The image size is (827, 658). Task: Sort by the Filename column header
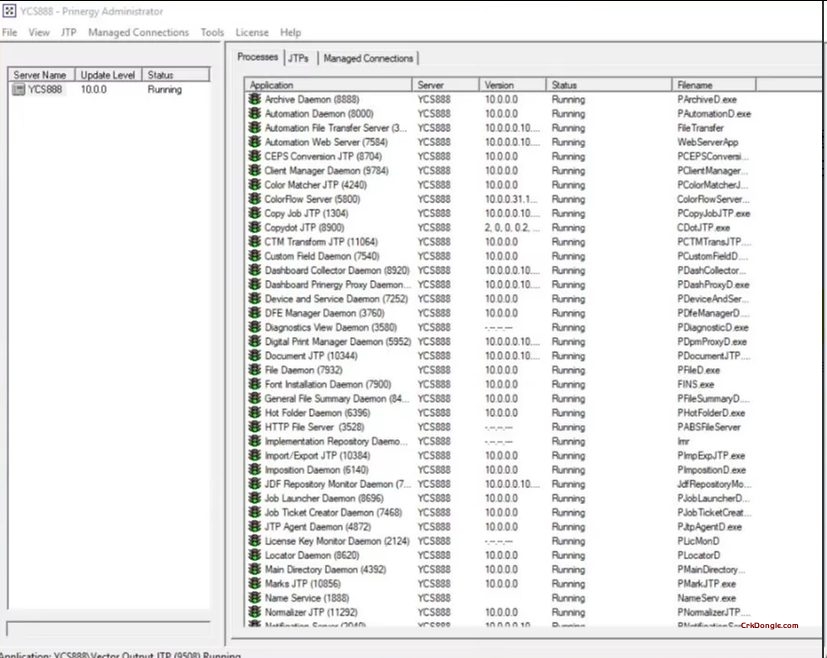714,84
